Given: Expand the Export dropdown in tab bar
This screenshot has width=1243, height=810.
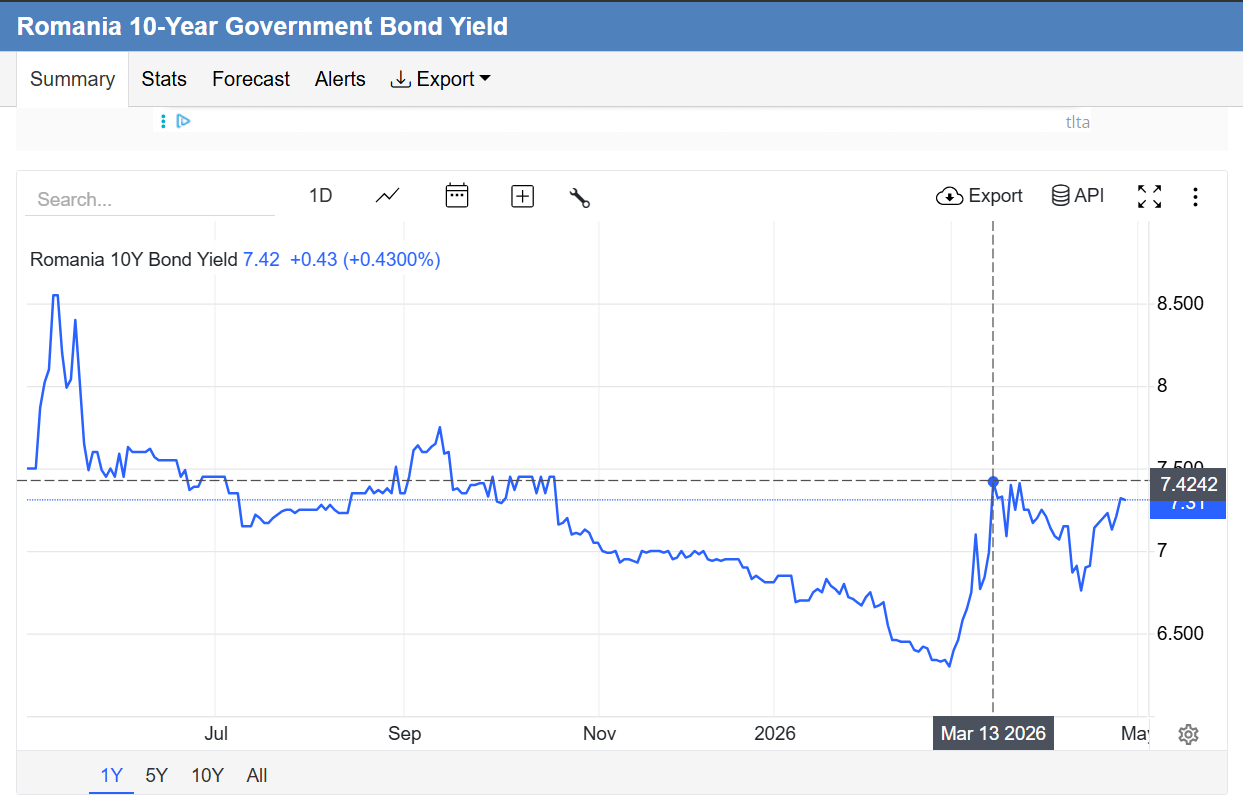Looking at the screenshot, I should pyautogui.click(x=440, y=79).
